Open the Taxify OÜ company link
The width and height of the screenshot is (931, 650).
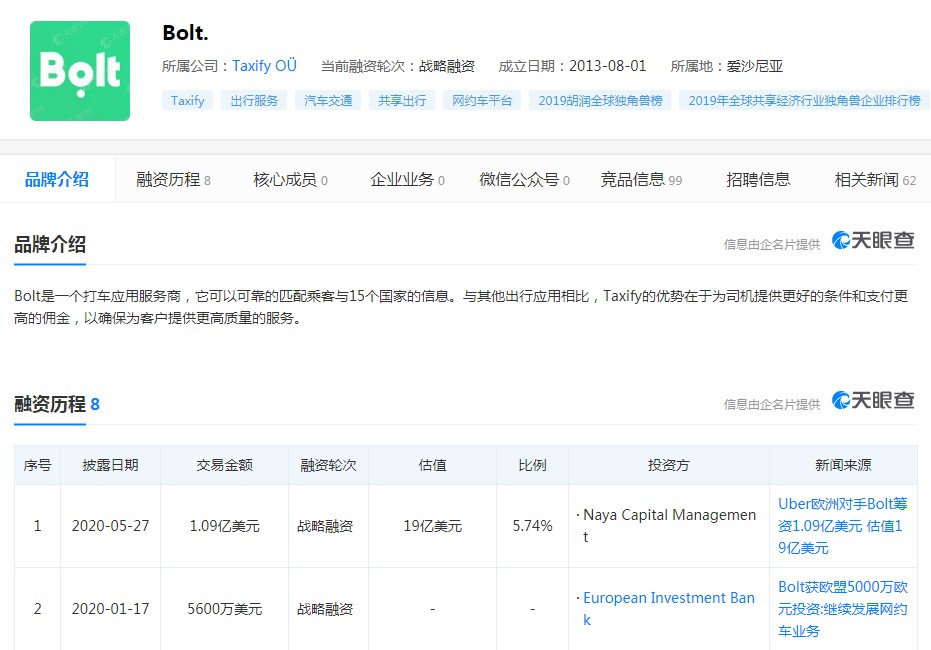click(x=264, y=66)
